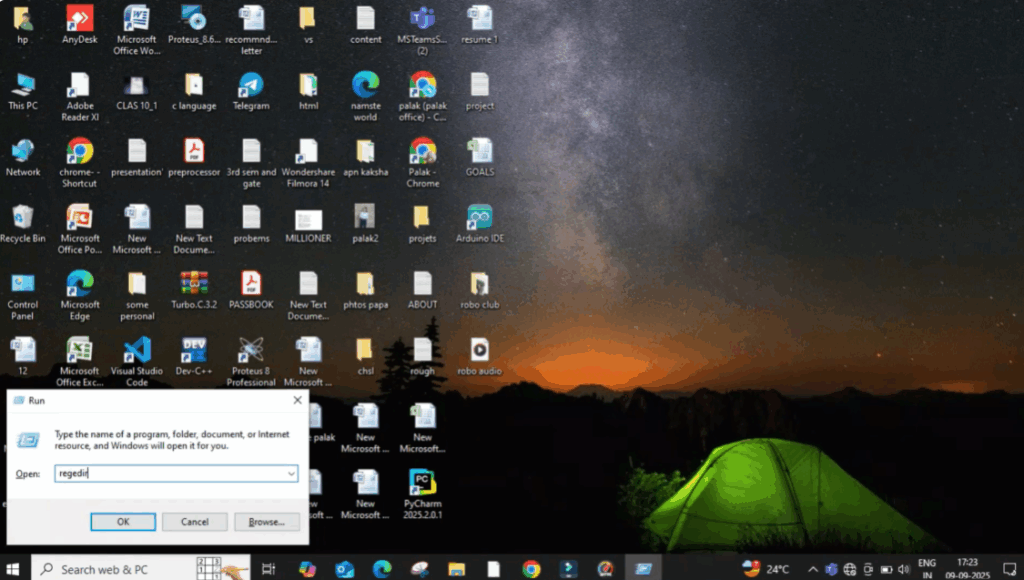Select the Arduino IDE desktop icon
Viewport: 1024px width, 580px height.
click(x=479, y=218)
